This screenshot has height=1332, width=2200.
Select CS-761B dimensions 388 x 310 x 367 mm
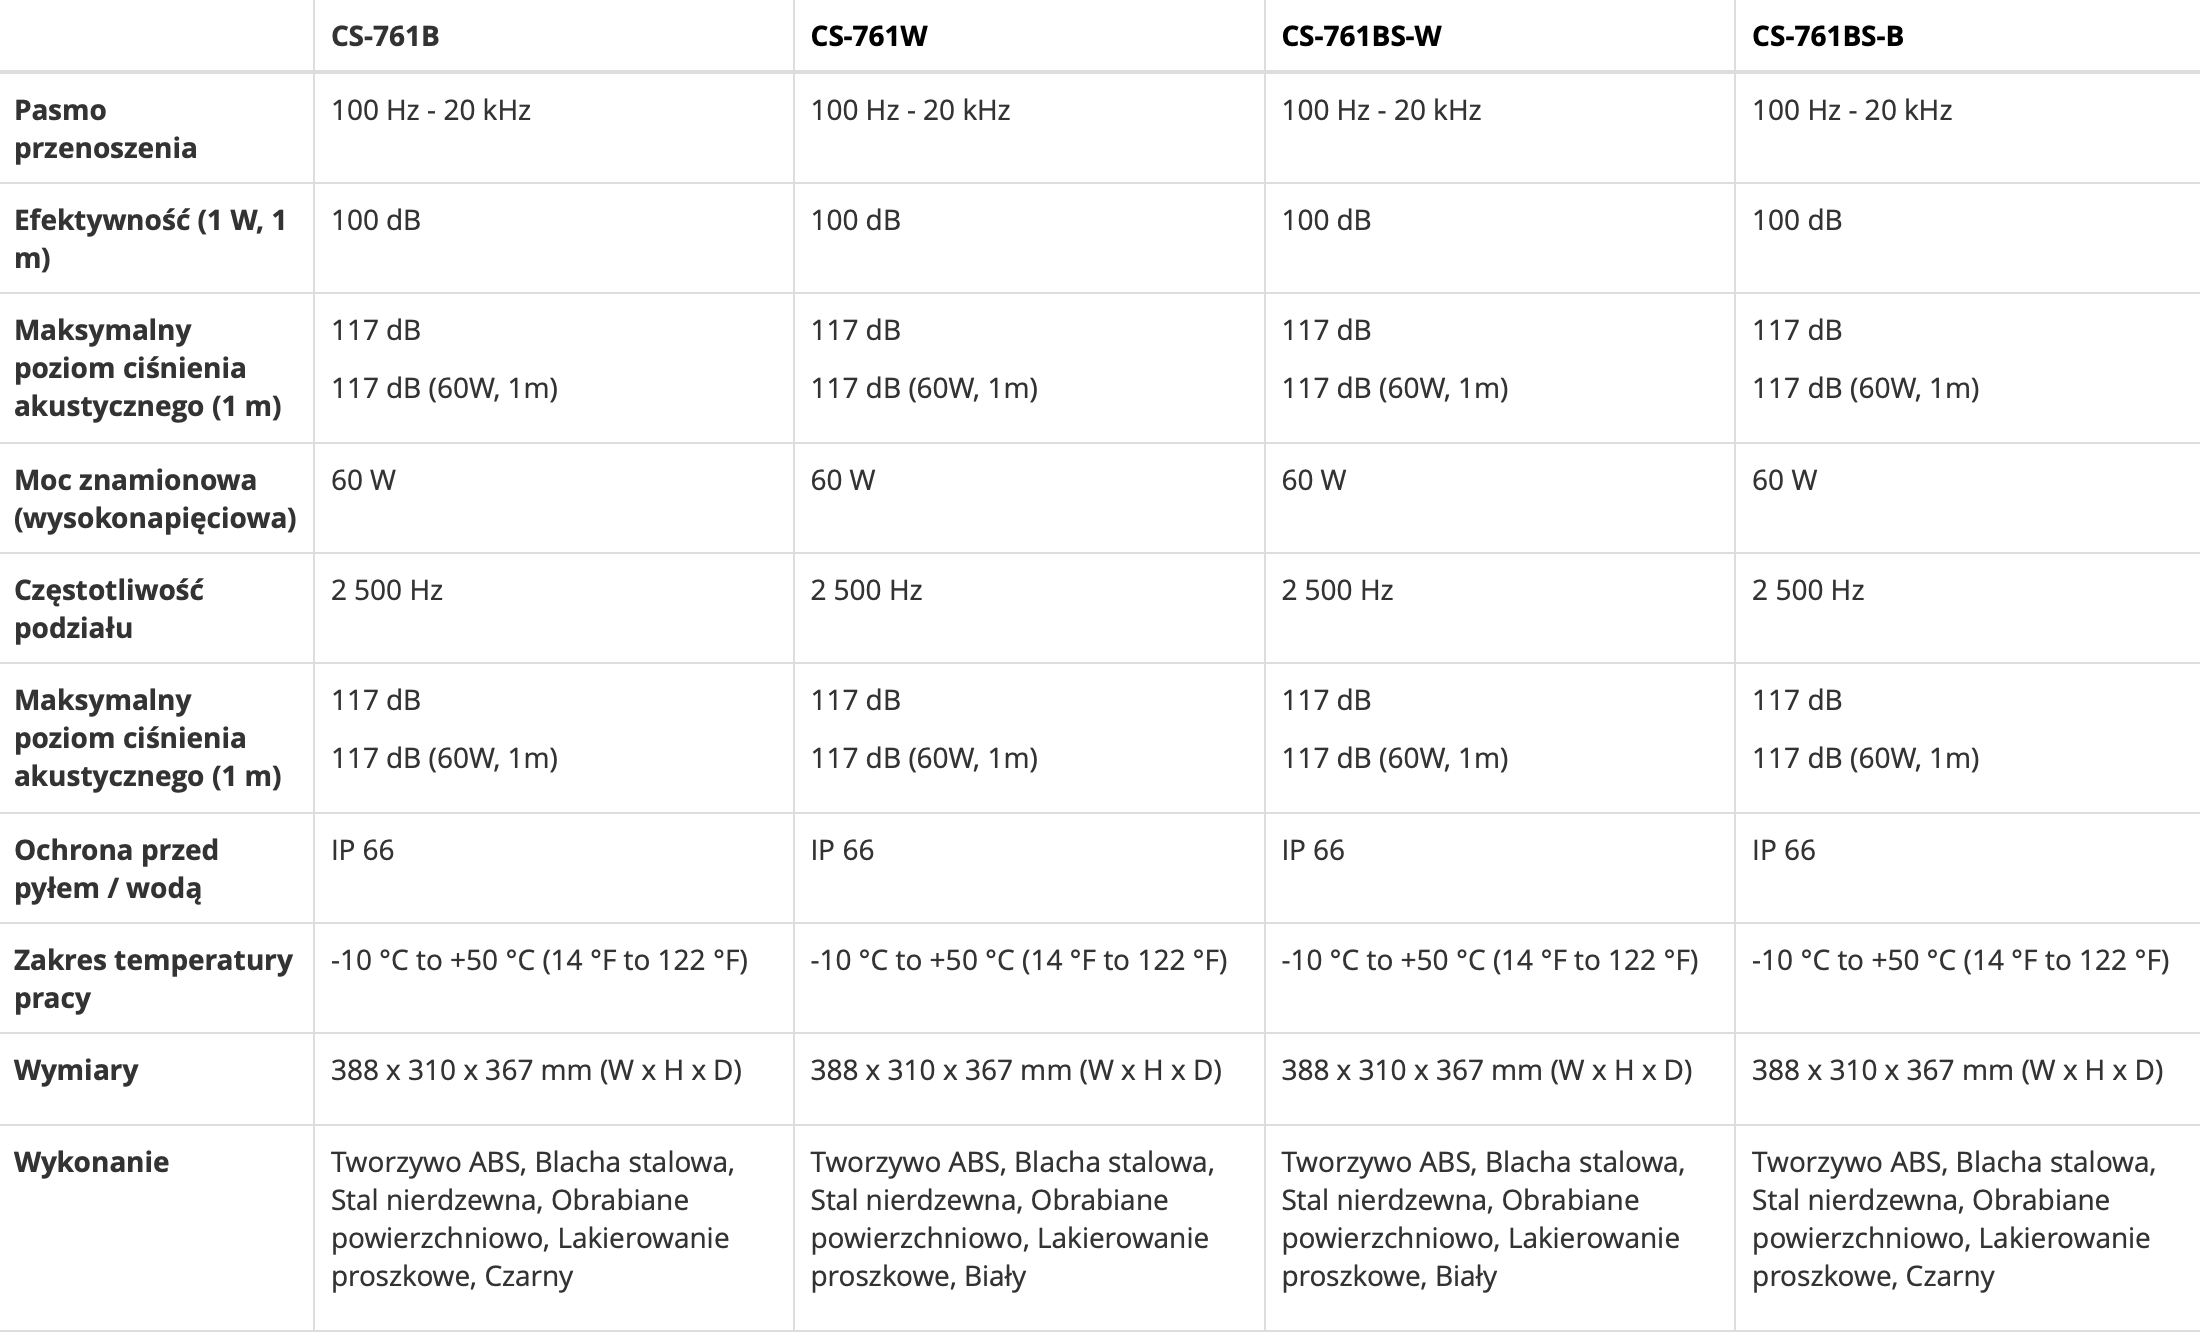tap(536, 1070)
